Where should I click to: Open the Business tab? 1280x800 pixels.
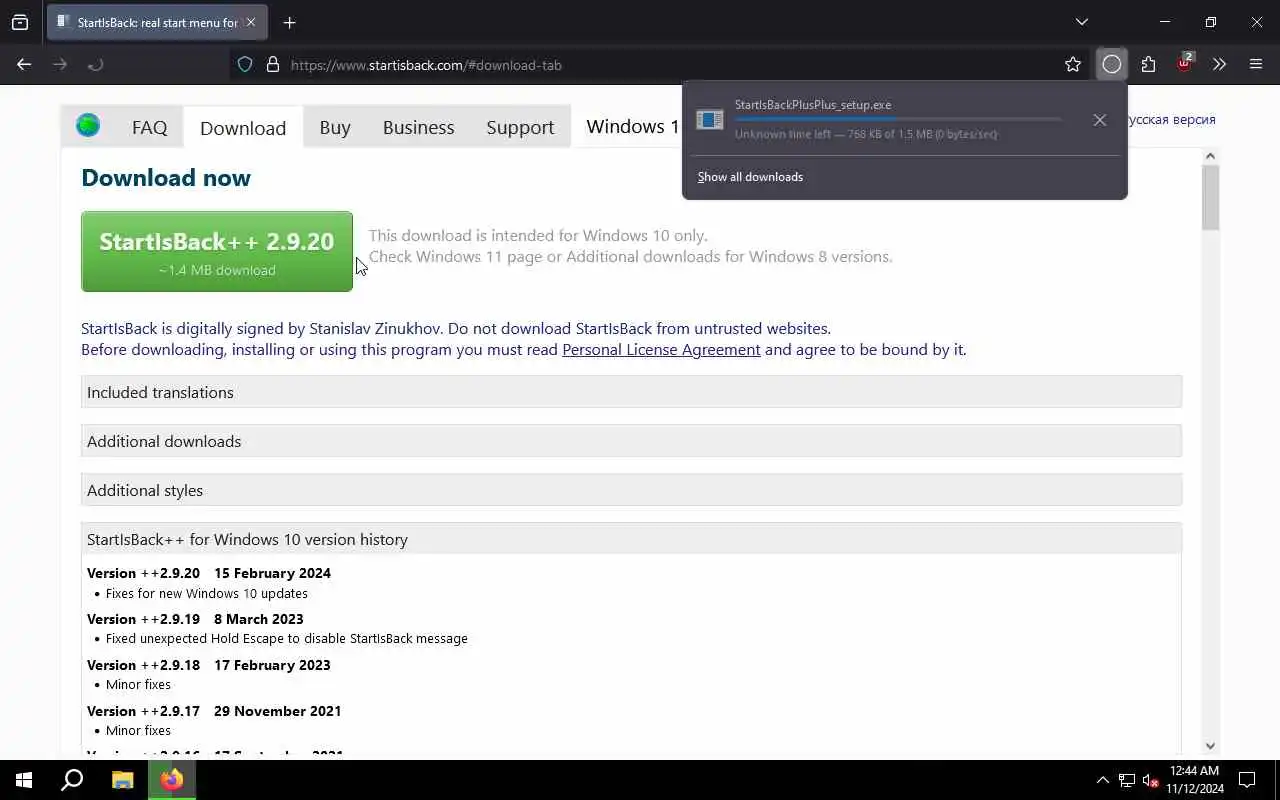418,127
